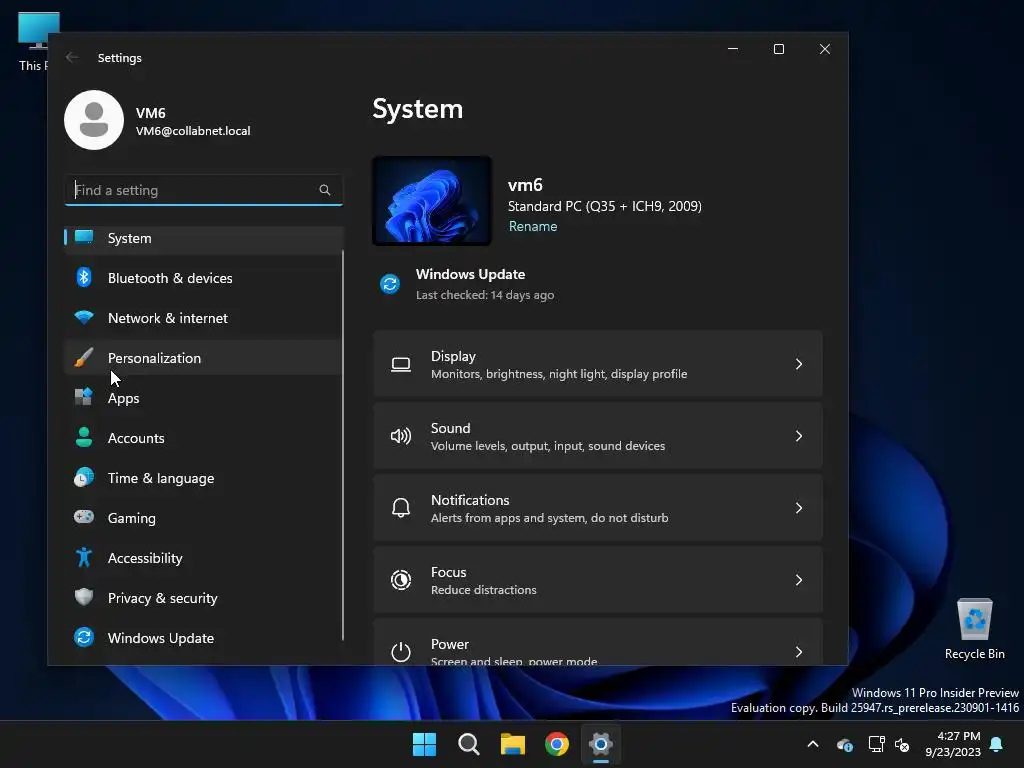Open Recycle Bin desktop icon

pyautogui.click(x=974, y=630)
